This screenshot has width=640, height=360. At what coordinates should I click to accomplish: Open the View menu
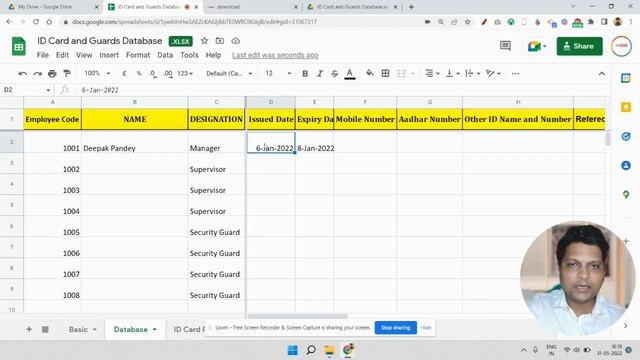click(x=84, y=55)
